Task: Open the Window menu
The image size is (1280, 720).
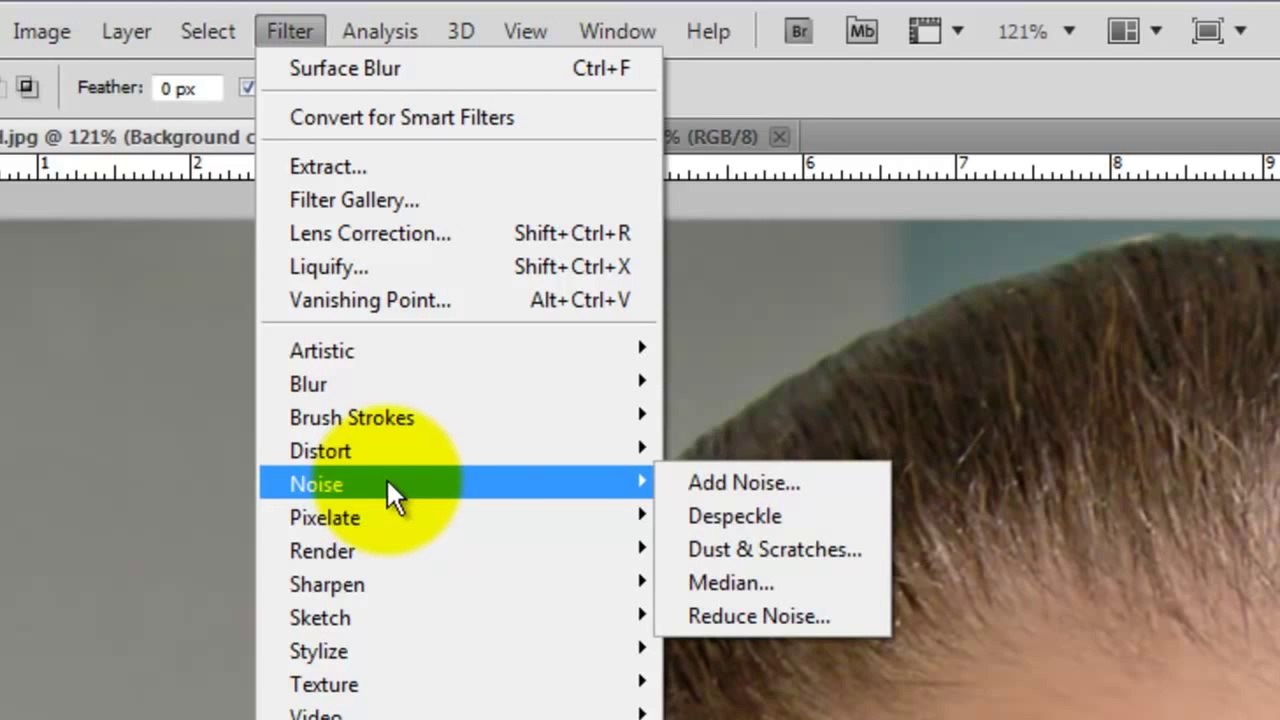Action: pos(617,31)
